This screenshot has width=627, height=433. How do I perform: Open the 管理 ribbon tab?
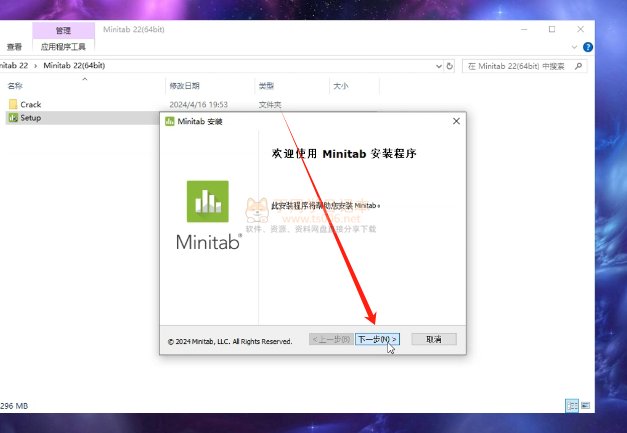pos(63,30)
